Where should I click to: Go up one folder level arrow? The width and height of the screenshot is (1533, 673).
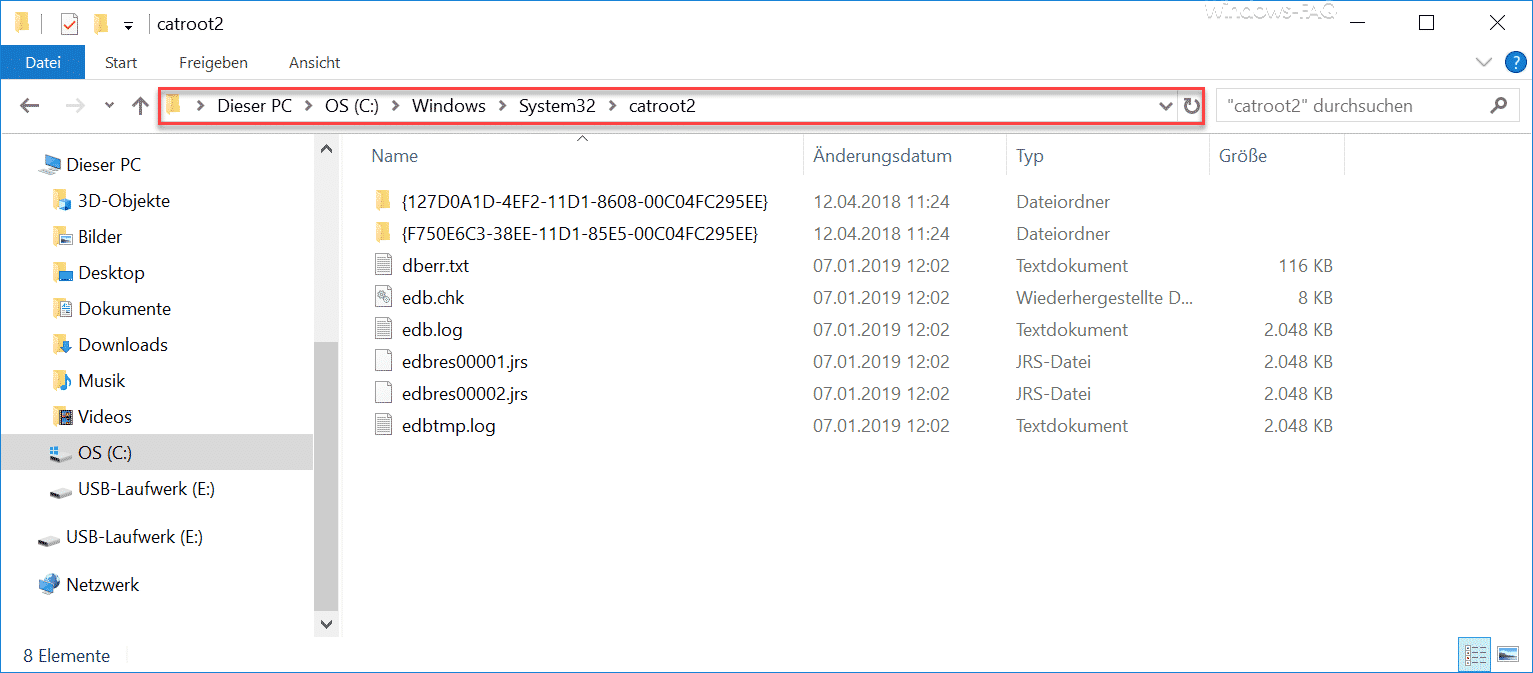pos(140,105)
